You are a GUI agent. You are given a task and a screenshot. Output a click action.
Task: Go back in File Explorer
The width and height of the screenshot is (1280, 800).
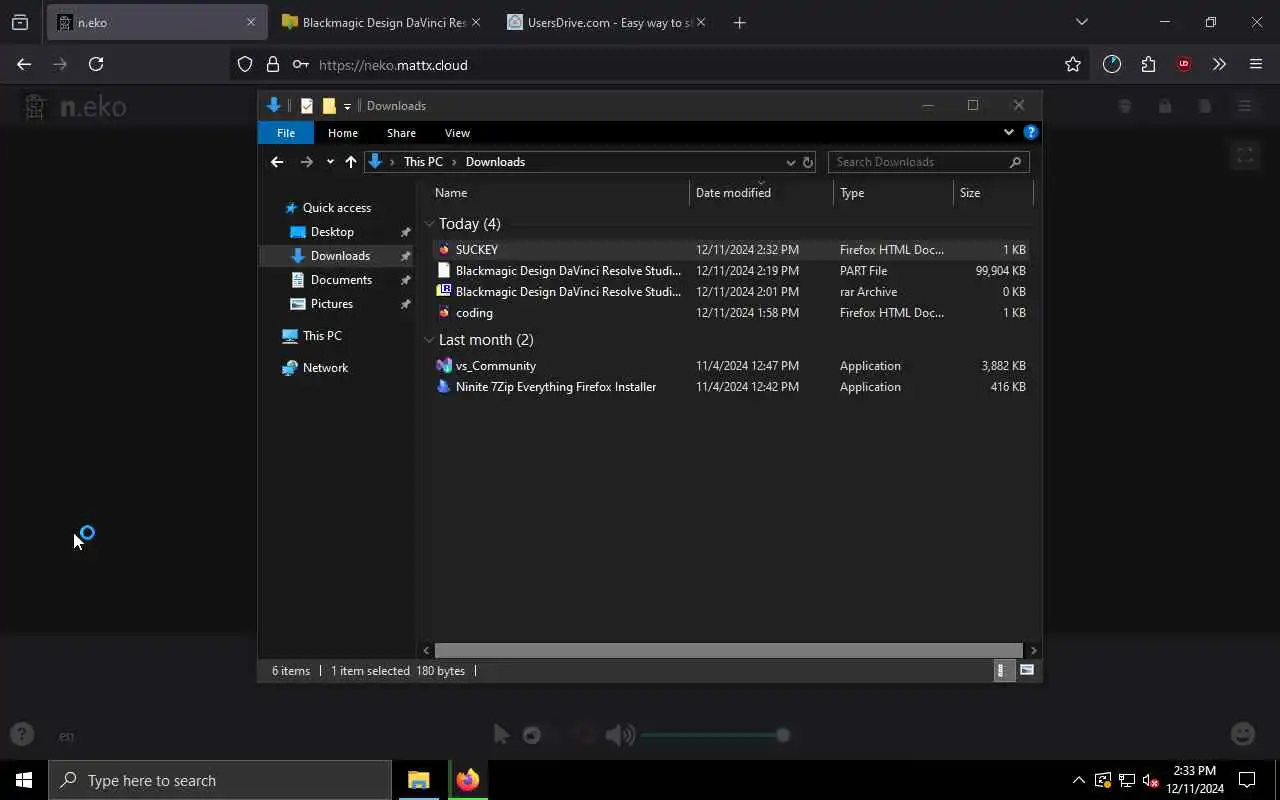tap(277, 162)
